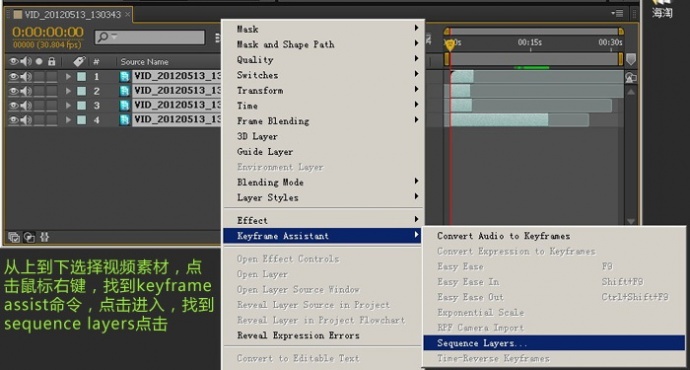Click the Audio column speaker header icon

(26, 62)
